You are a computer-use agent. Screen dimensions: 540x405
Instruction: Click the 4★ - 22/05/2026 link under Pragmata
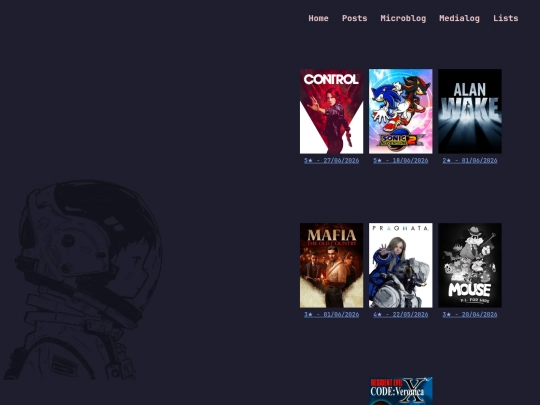(401, 315)
